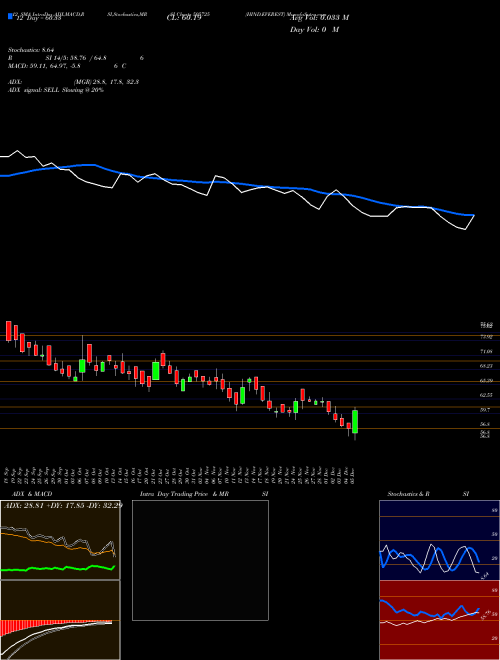
Task: Select the '12 Day = 68.33' SMA readout
Action: (39, 18)
